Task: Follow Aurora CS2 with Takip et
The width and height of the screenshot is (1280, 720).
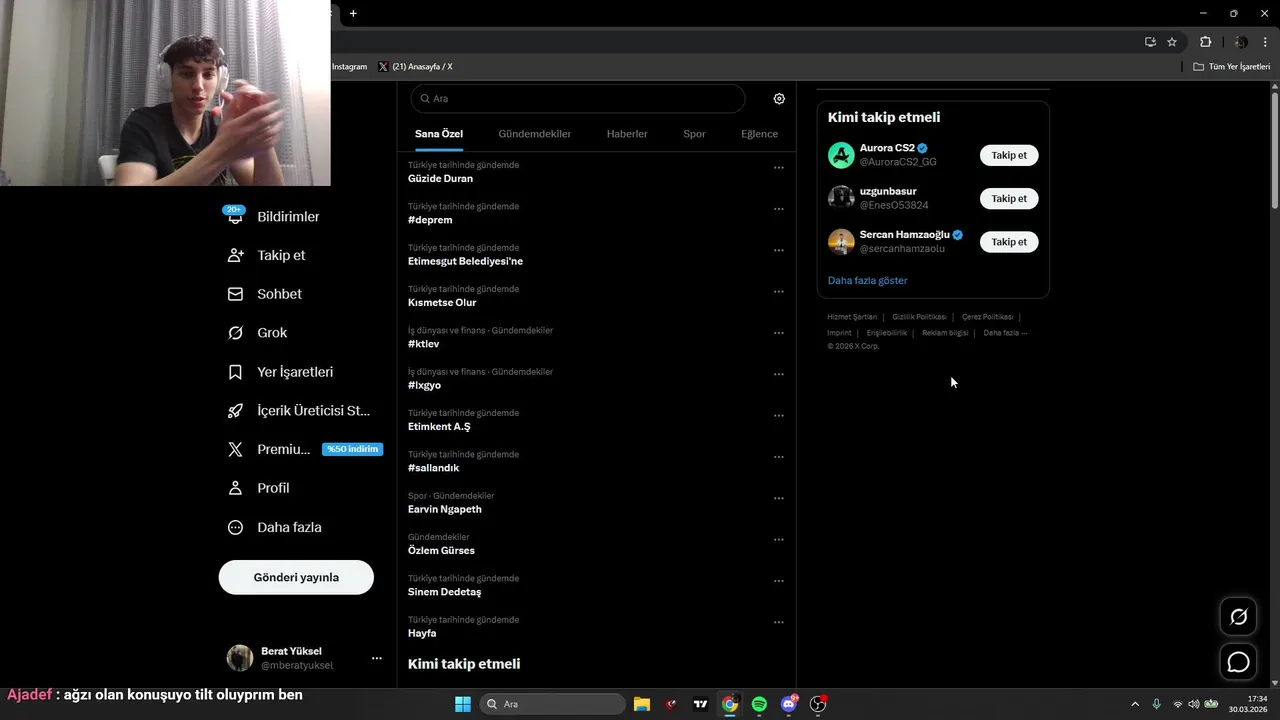Action: point(1009,155)
